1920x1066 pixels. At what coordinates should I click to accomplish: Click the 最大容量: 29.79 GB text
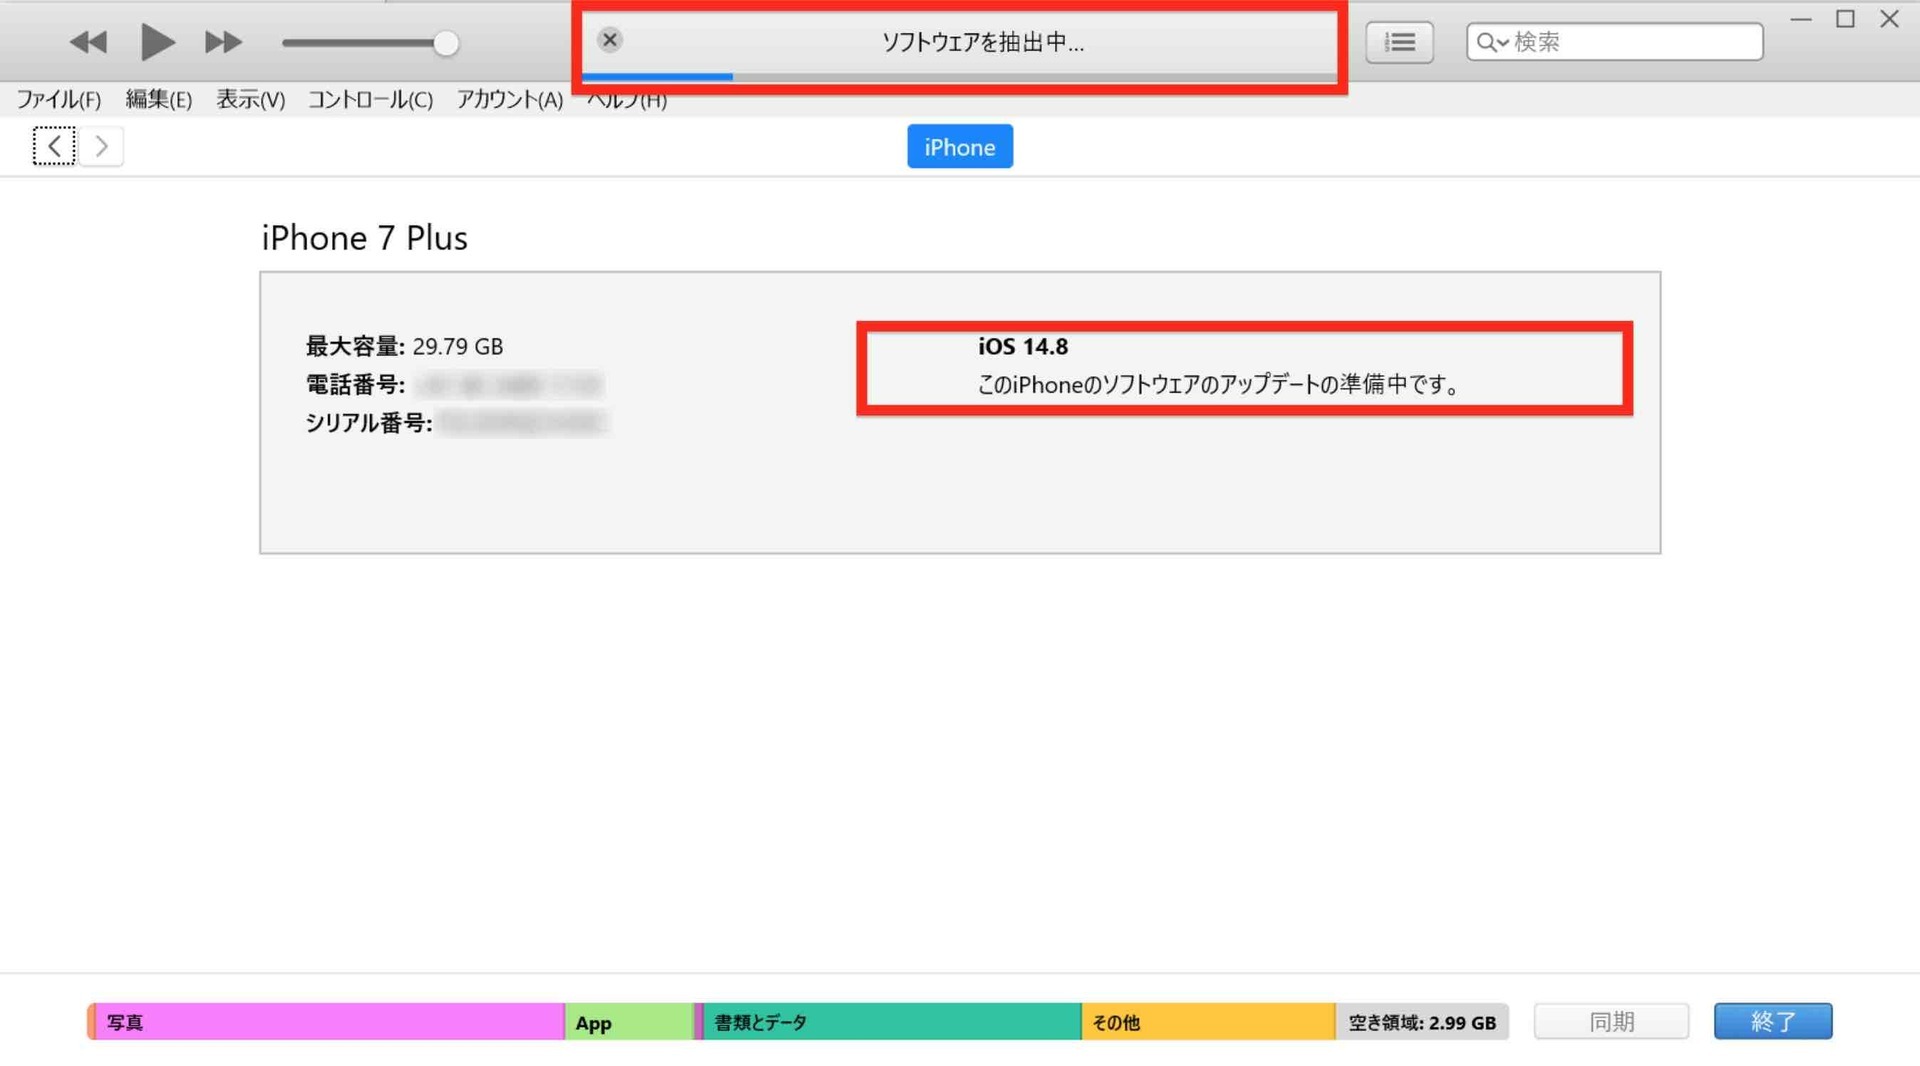(404, 346)
